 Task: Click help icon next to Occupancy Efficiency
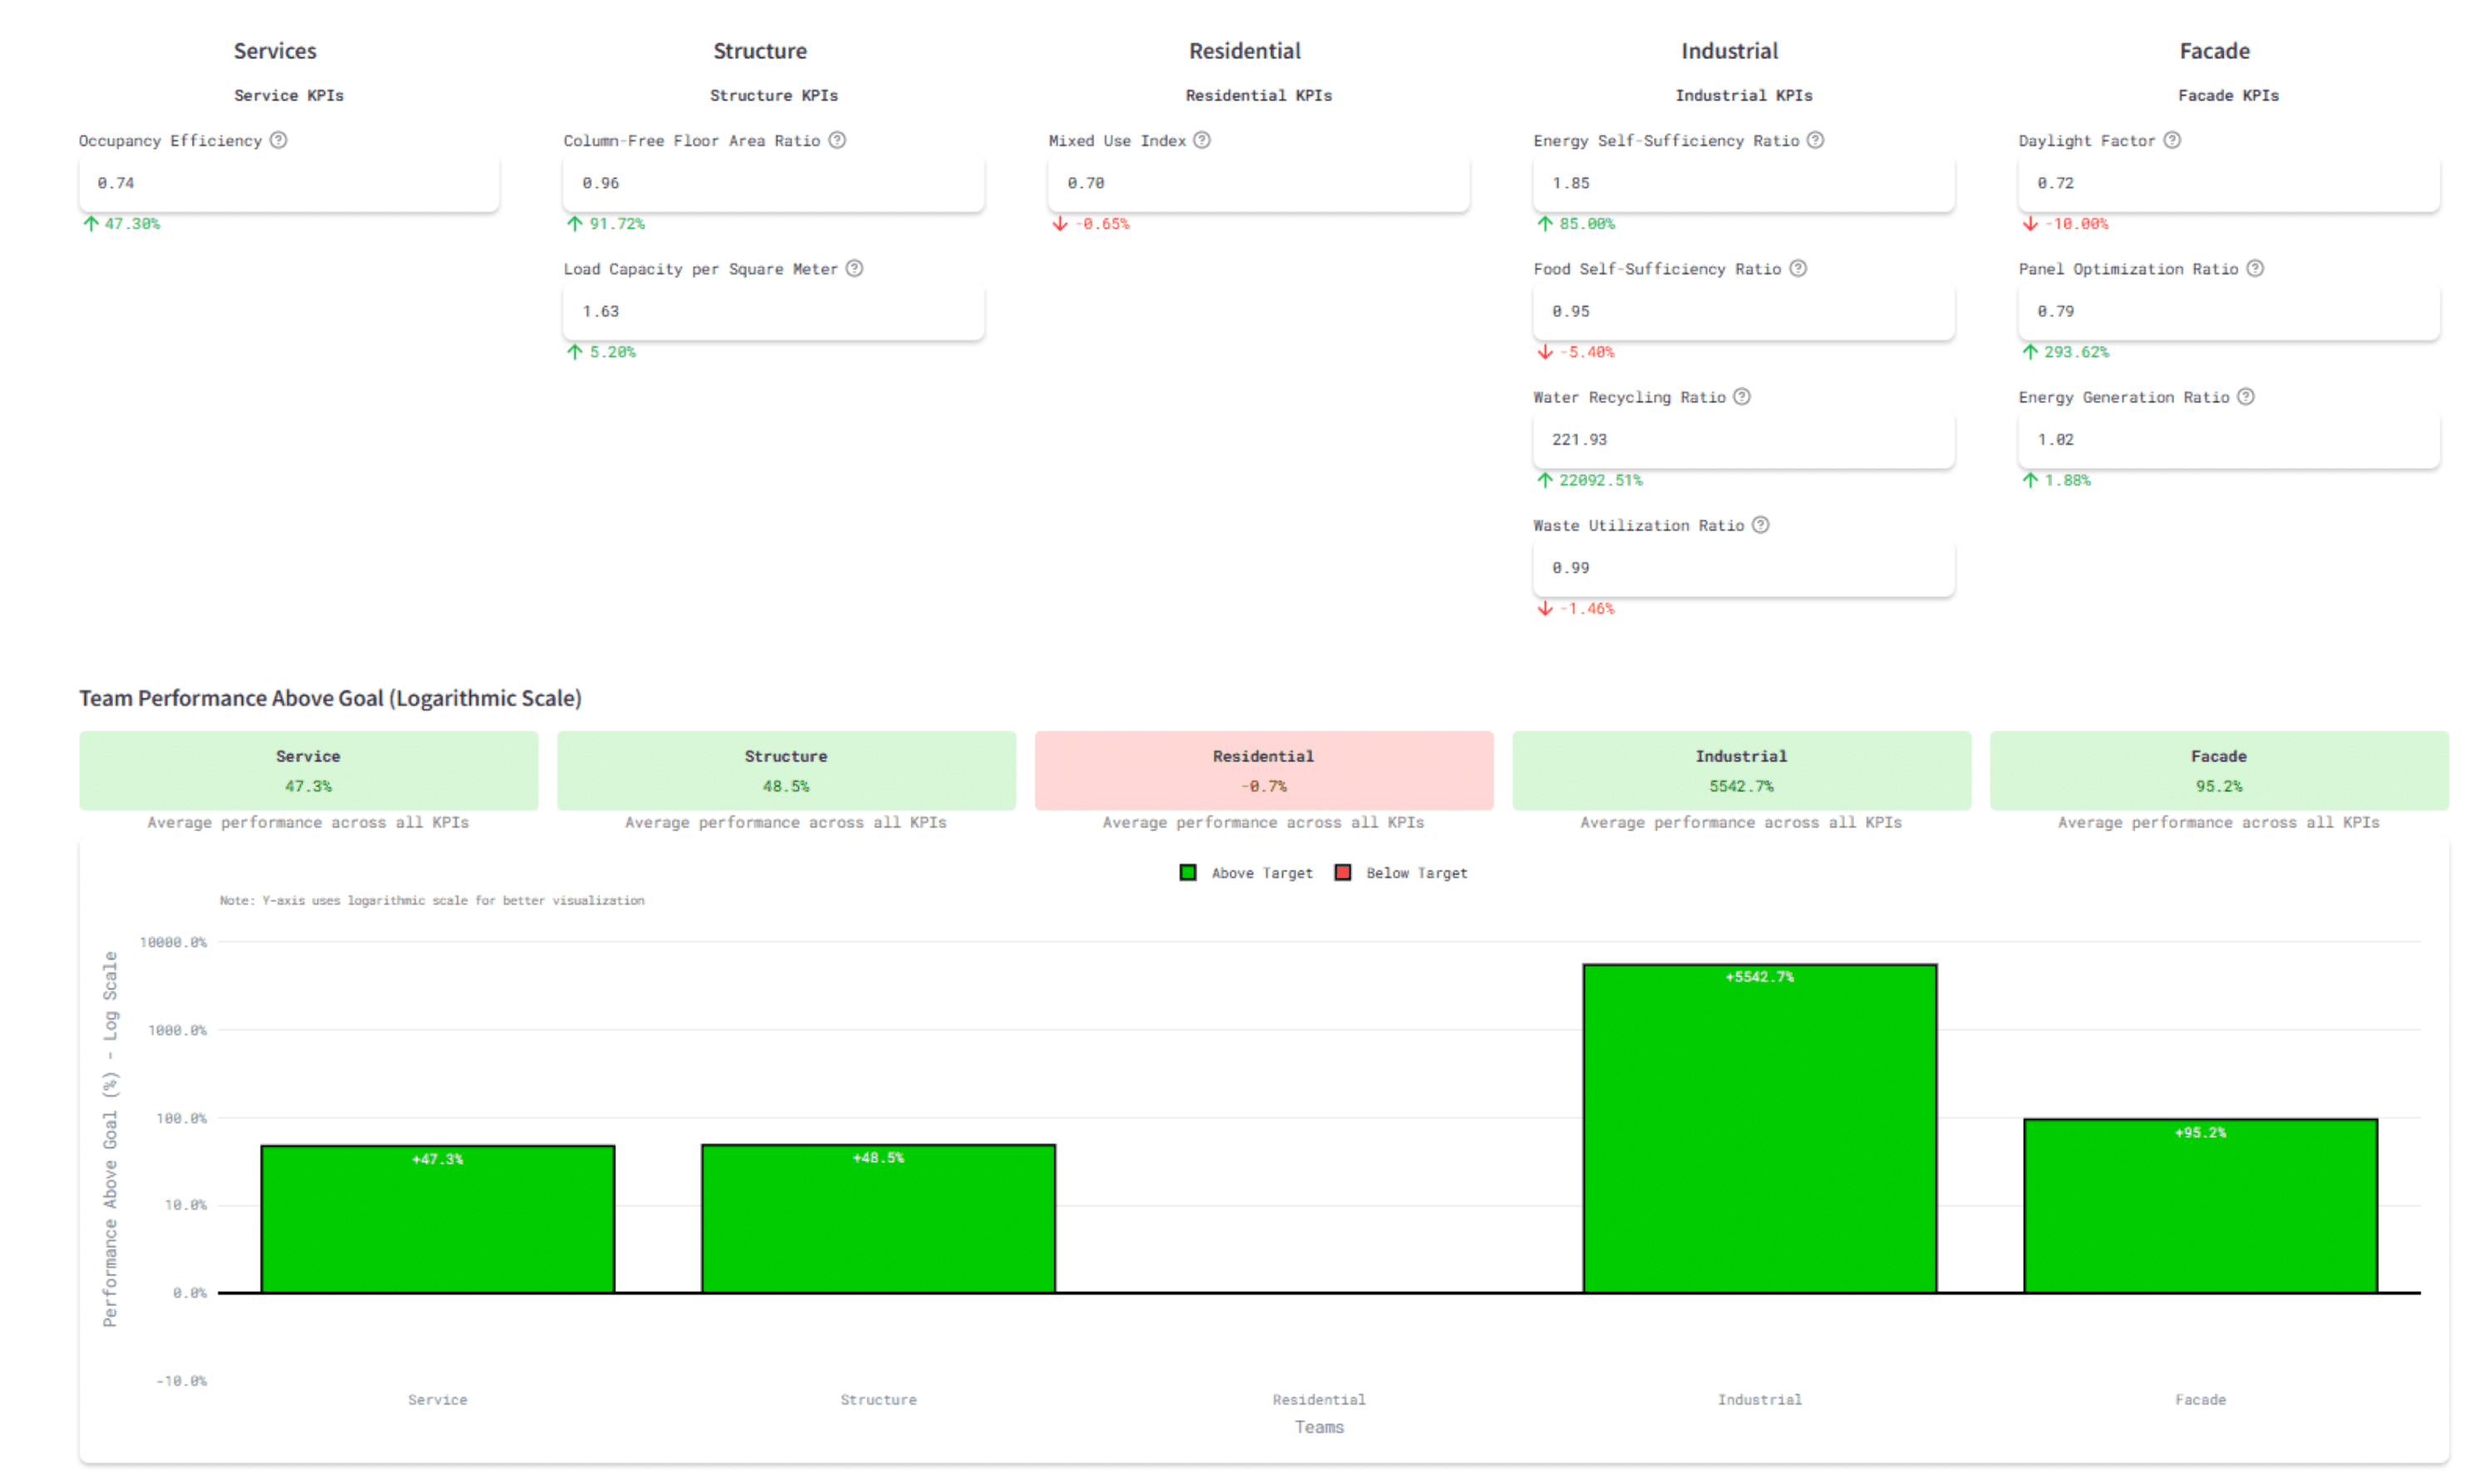tap(279, 140)
